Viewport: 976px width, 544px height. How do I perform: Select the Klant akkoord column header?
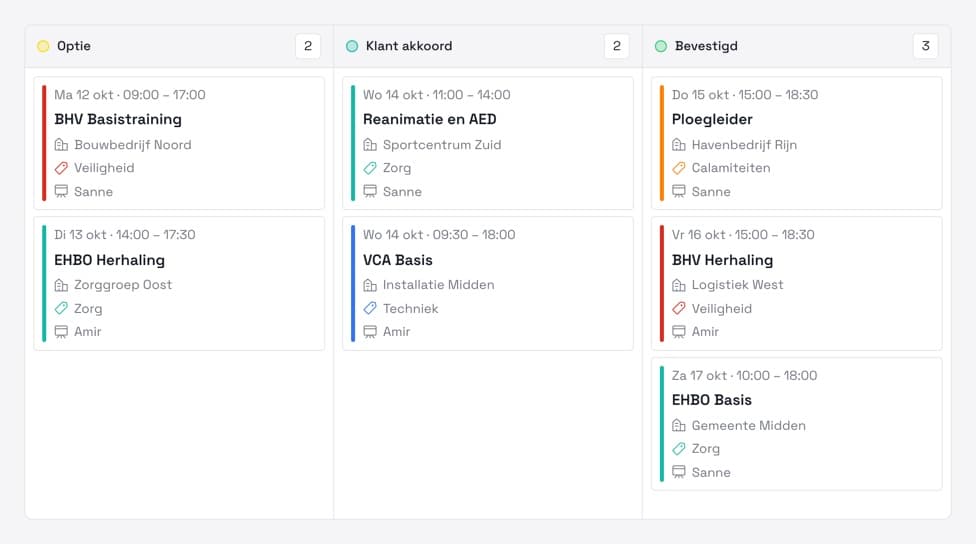(488, 47)
